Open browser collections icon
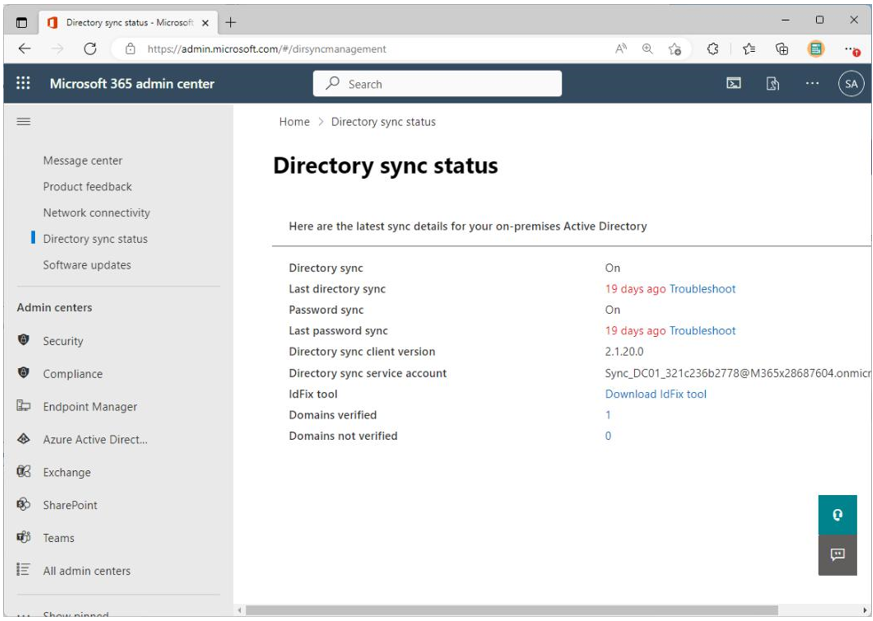Screen dimensions: 873x621 (782, 49)
